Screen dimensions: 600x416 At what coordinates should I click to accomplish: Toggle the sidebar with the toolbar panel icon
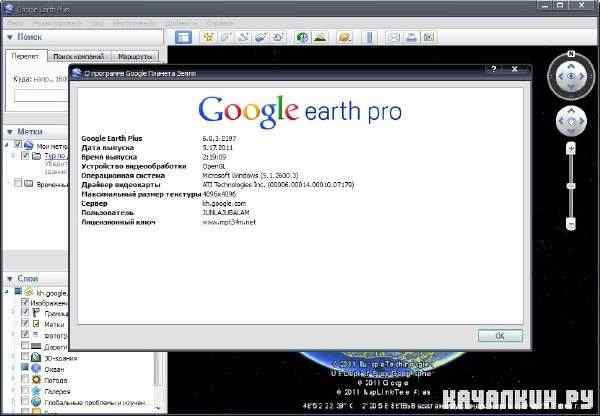coord(184,37)
